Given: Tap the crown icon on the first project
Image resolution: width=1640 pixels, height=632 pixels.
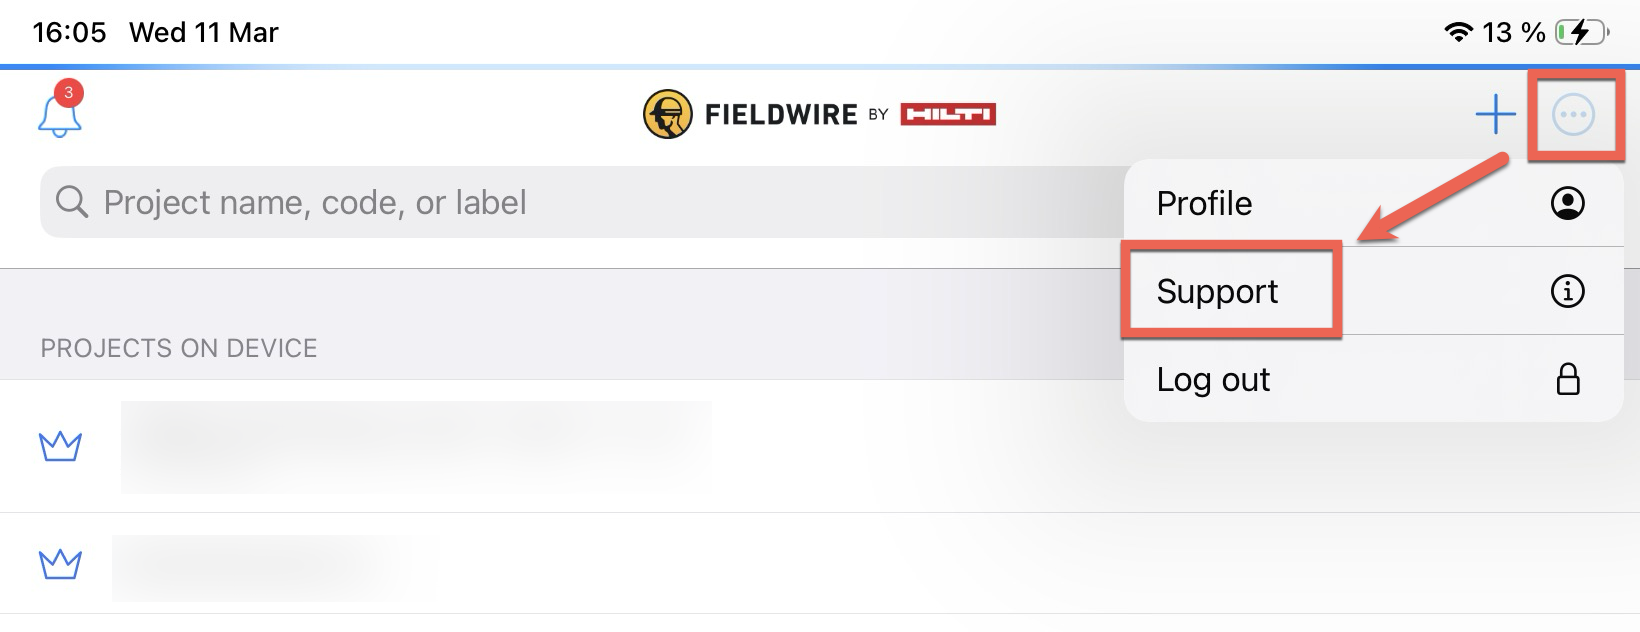Looking at the screenshot, I should [x=58, y=447].
